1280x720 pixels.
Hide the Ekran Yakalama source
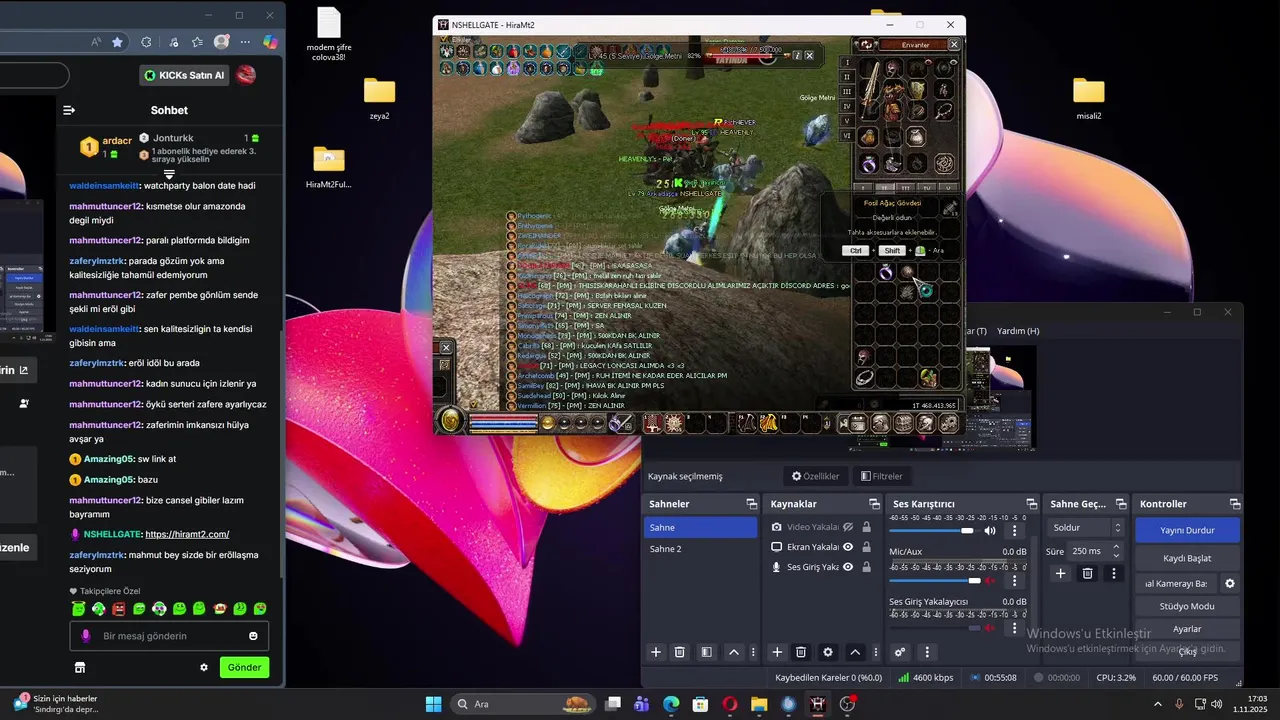pyautogui.click(x=848, y=547)
